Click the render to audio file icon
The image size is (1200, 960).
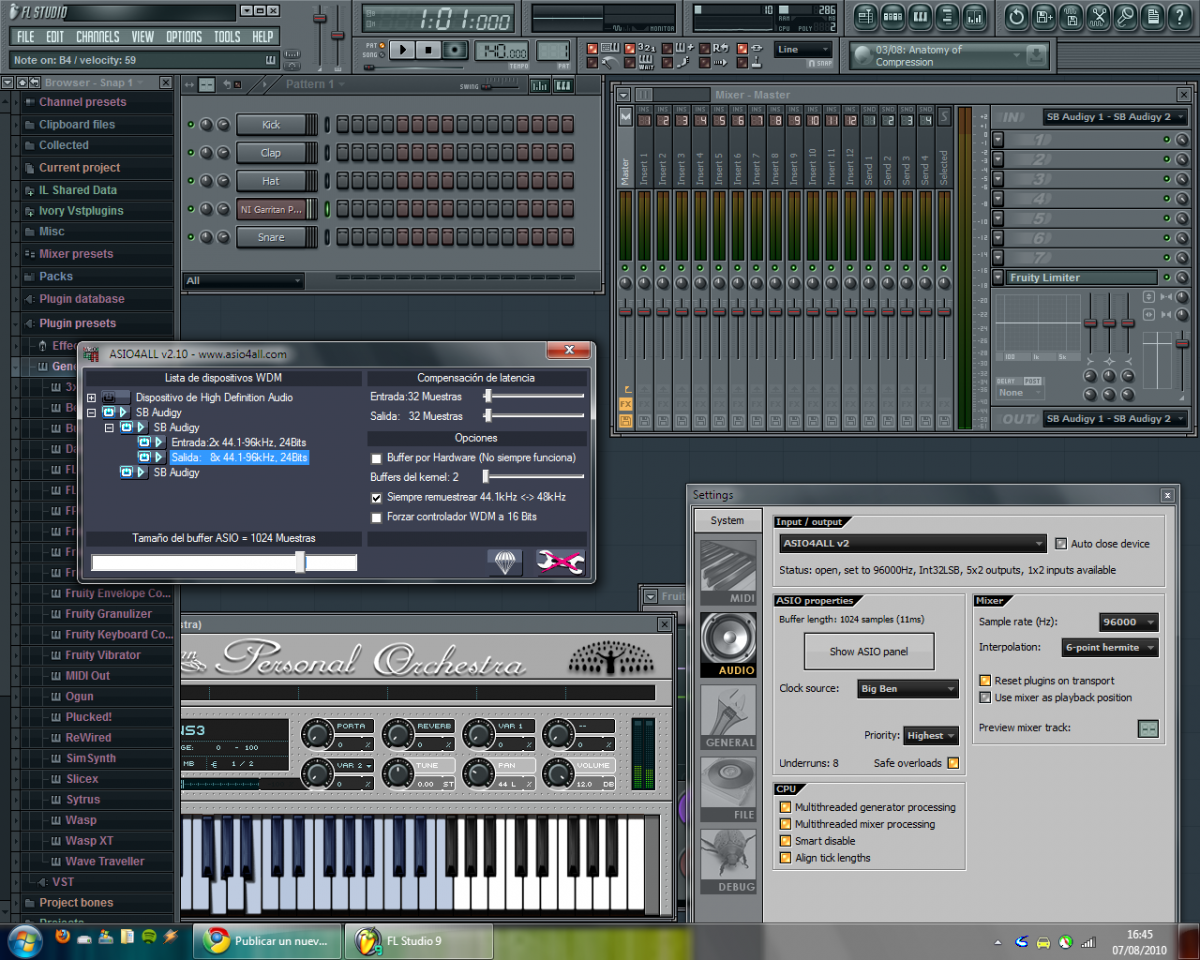click(x=1071, y=16)
